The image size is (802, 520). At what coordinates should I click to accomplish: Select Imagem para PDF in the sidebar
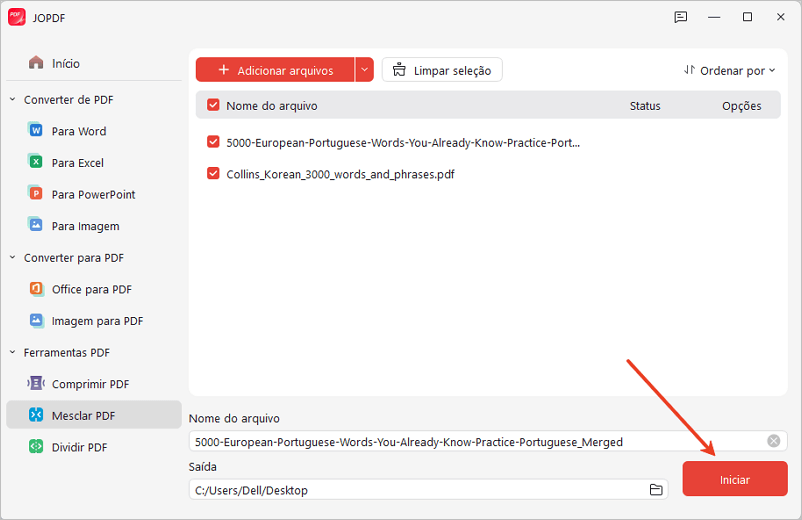pyautogui.click(x=94, y=321)
